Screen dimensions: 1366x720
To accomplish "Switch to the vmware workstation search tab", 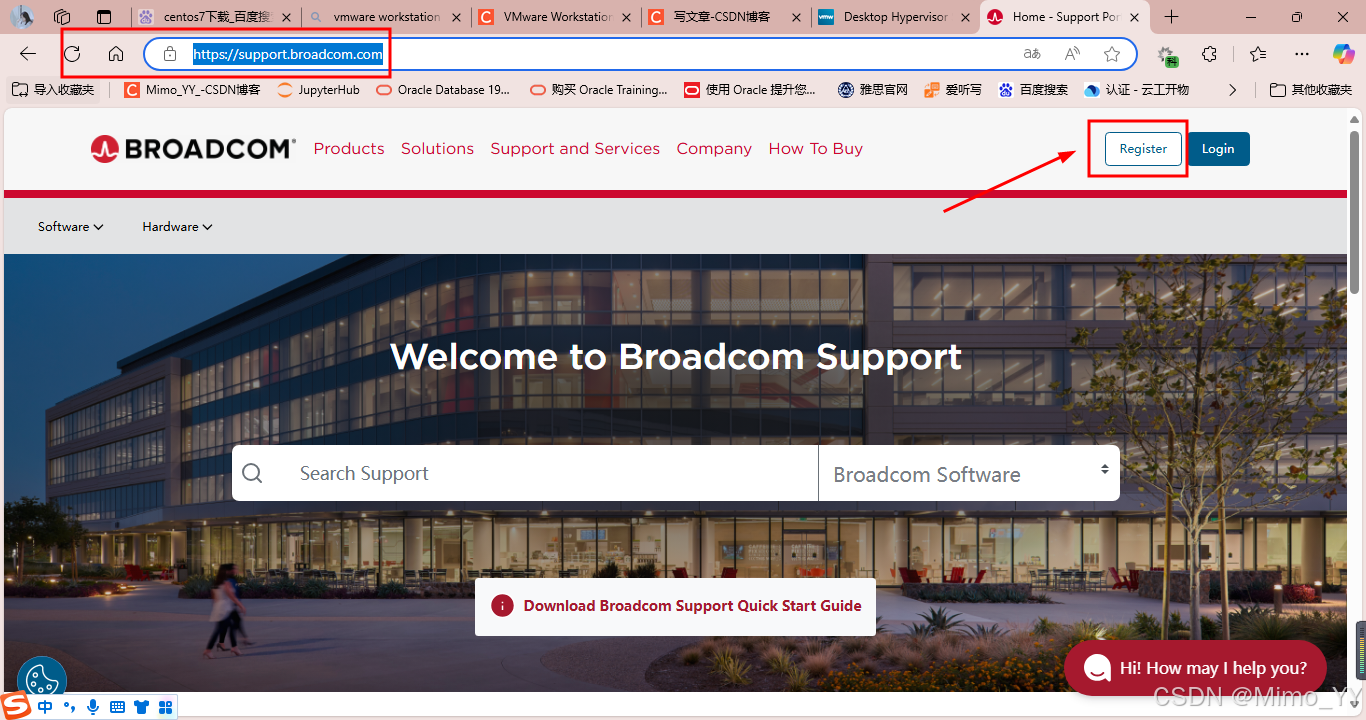I will pyautogui.click(x=385, y=17).
